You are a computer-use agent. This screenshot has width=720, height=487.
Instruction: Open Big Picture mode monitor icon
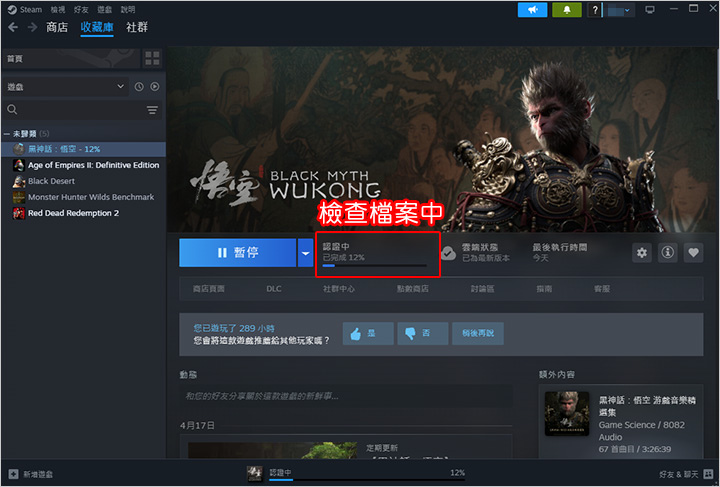[650, 10]
